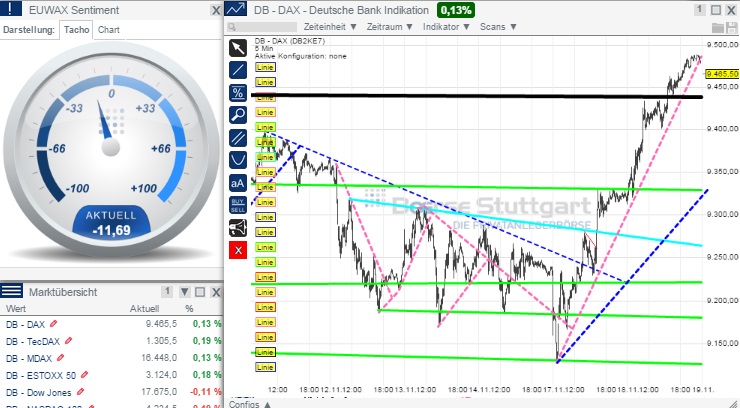The image size is (740, 408).
Task: Click the '1' button in chart window title bar
Action: pyautogui.click(x=699, y=9)
